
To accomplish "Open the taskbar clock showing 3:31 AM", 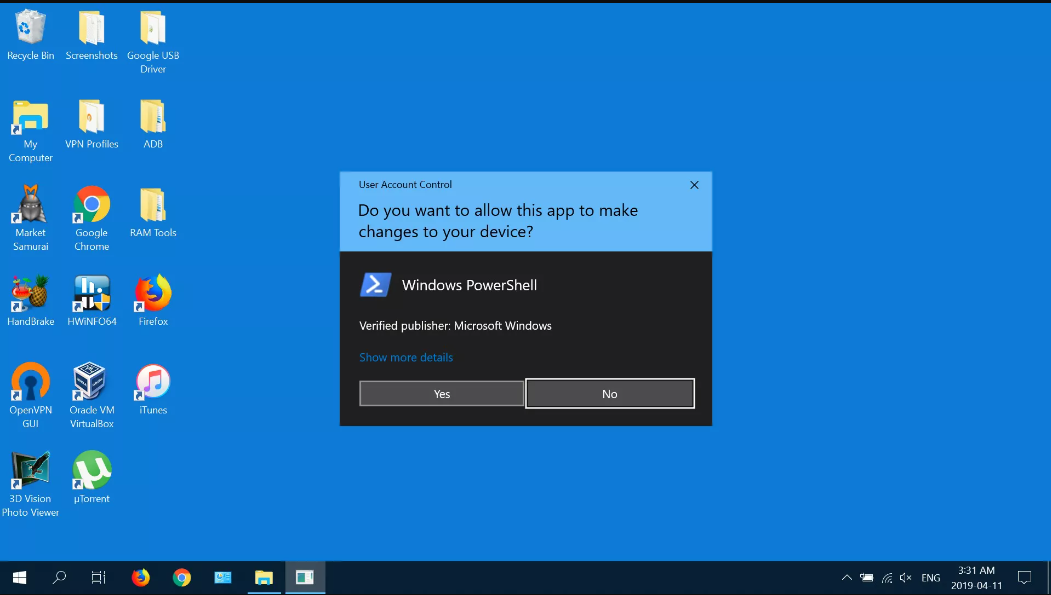I will pos(976,578).
